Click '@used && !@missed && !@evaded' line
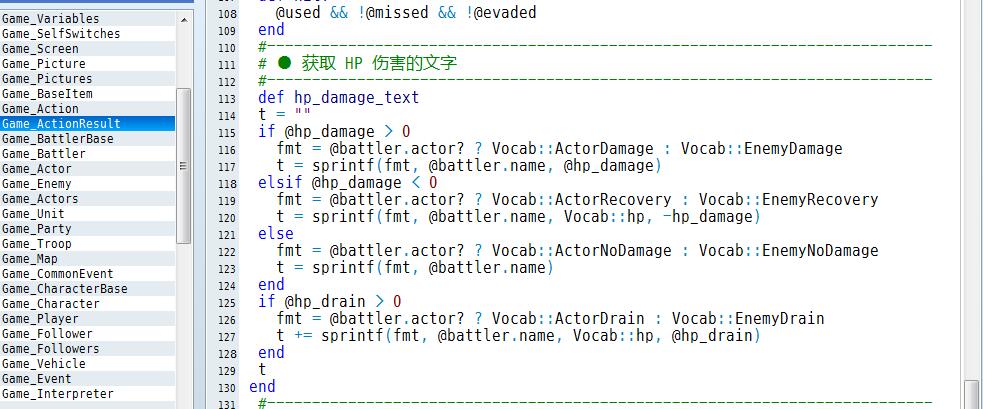The image size is (983, 409). coord(406,12)
